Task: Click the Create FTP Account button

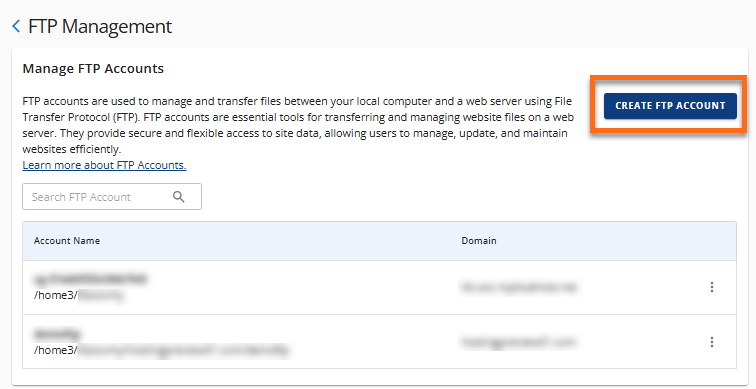Action: (670, 106)
